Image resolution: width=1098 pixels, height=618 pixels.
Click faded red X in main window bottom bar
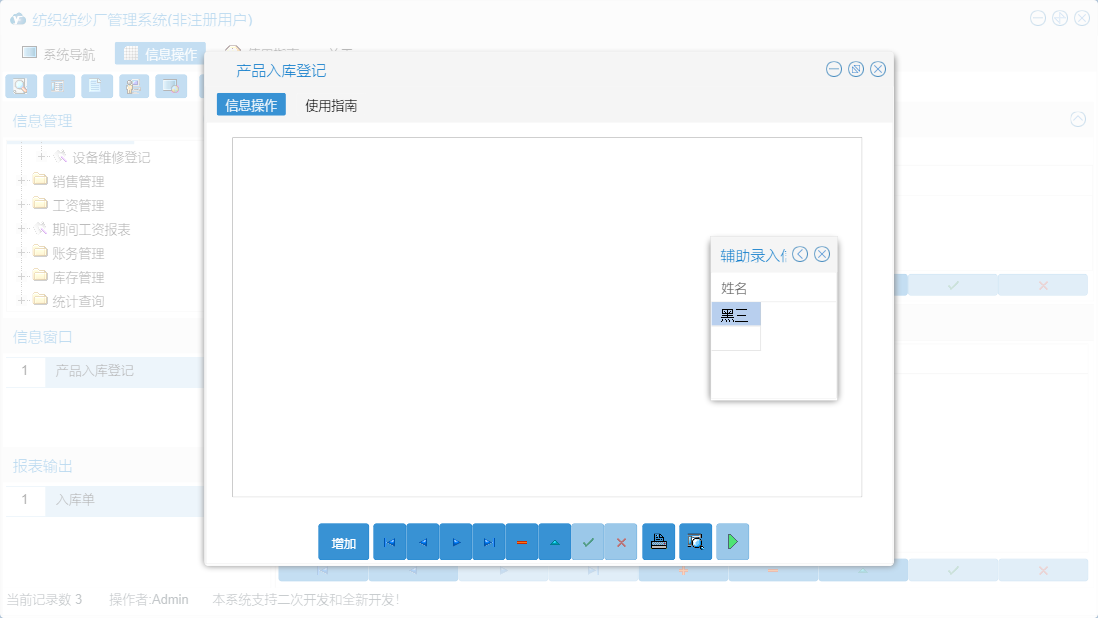coord(1043,570)
